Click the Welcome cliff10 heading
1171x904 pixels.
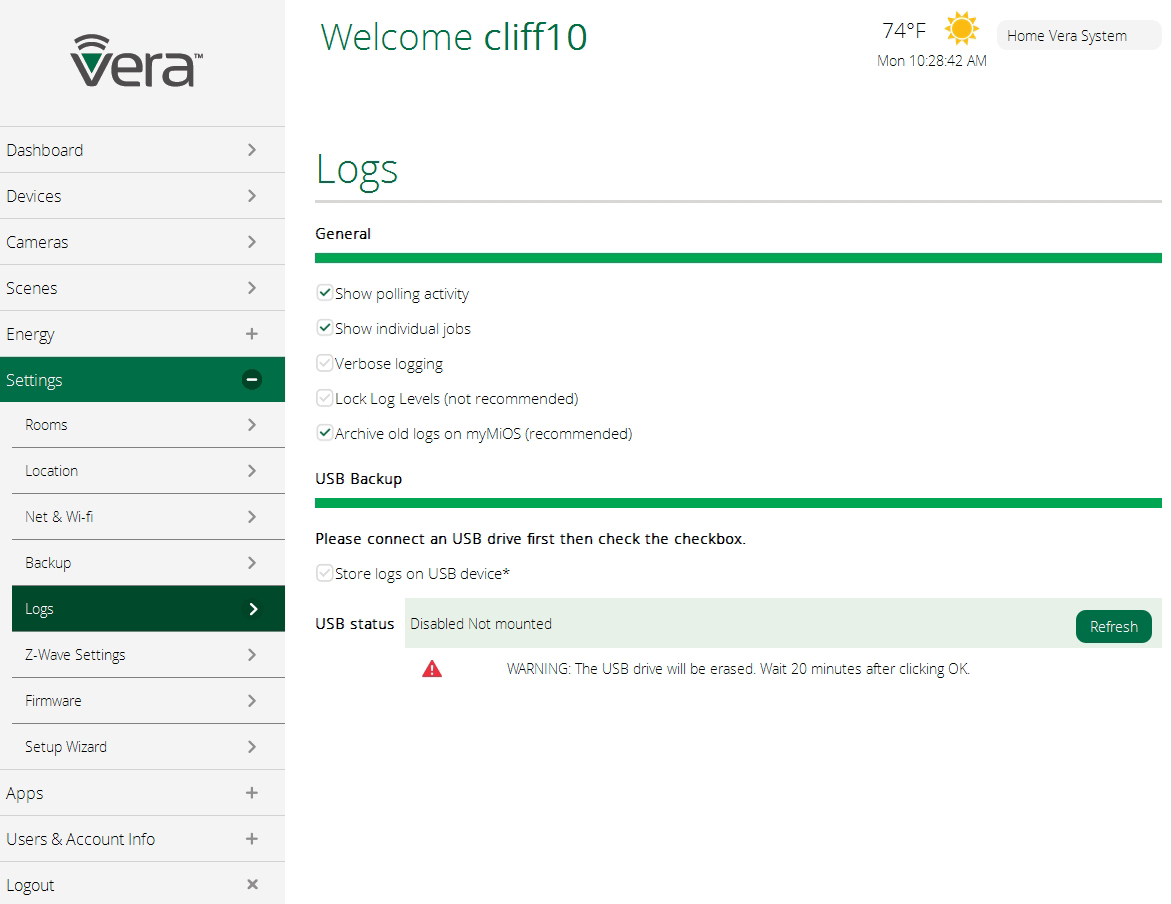click(454, 37)
